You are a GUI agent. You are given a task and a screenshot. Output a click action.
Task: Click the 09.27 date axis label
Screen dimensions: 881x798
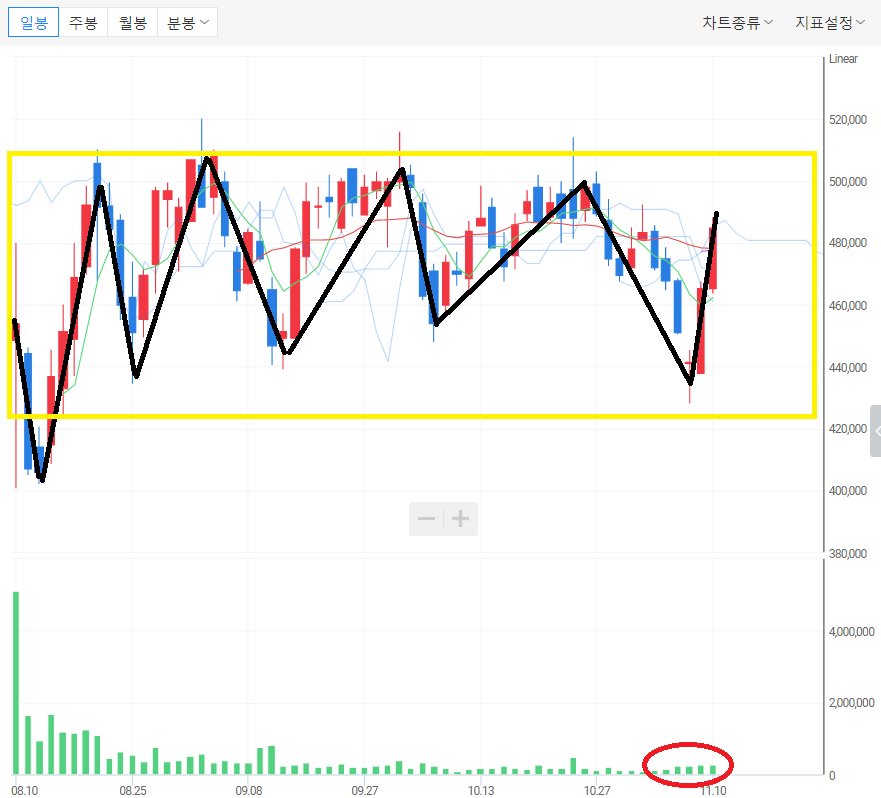[365, 790]
